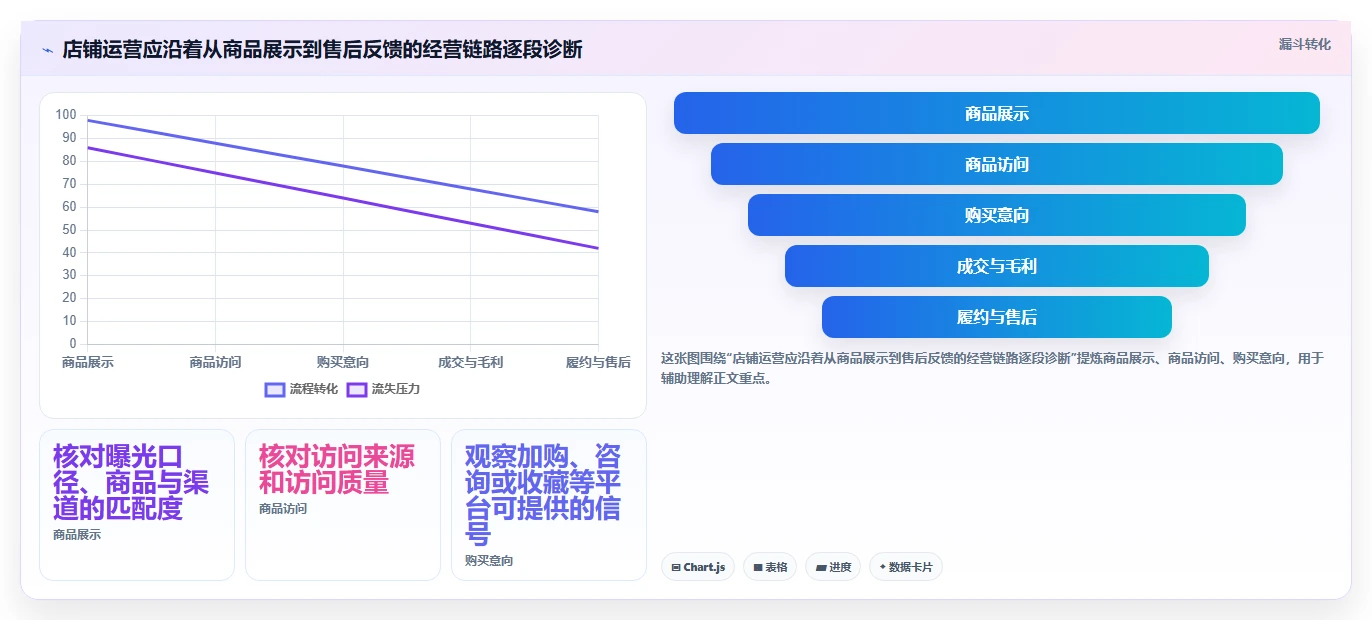The width and height of the screenshot is (1372, 620).
Task: Click the 成交与毛利 x-axis label on chart
Action: (x=470, y=362)
